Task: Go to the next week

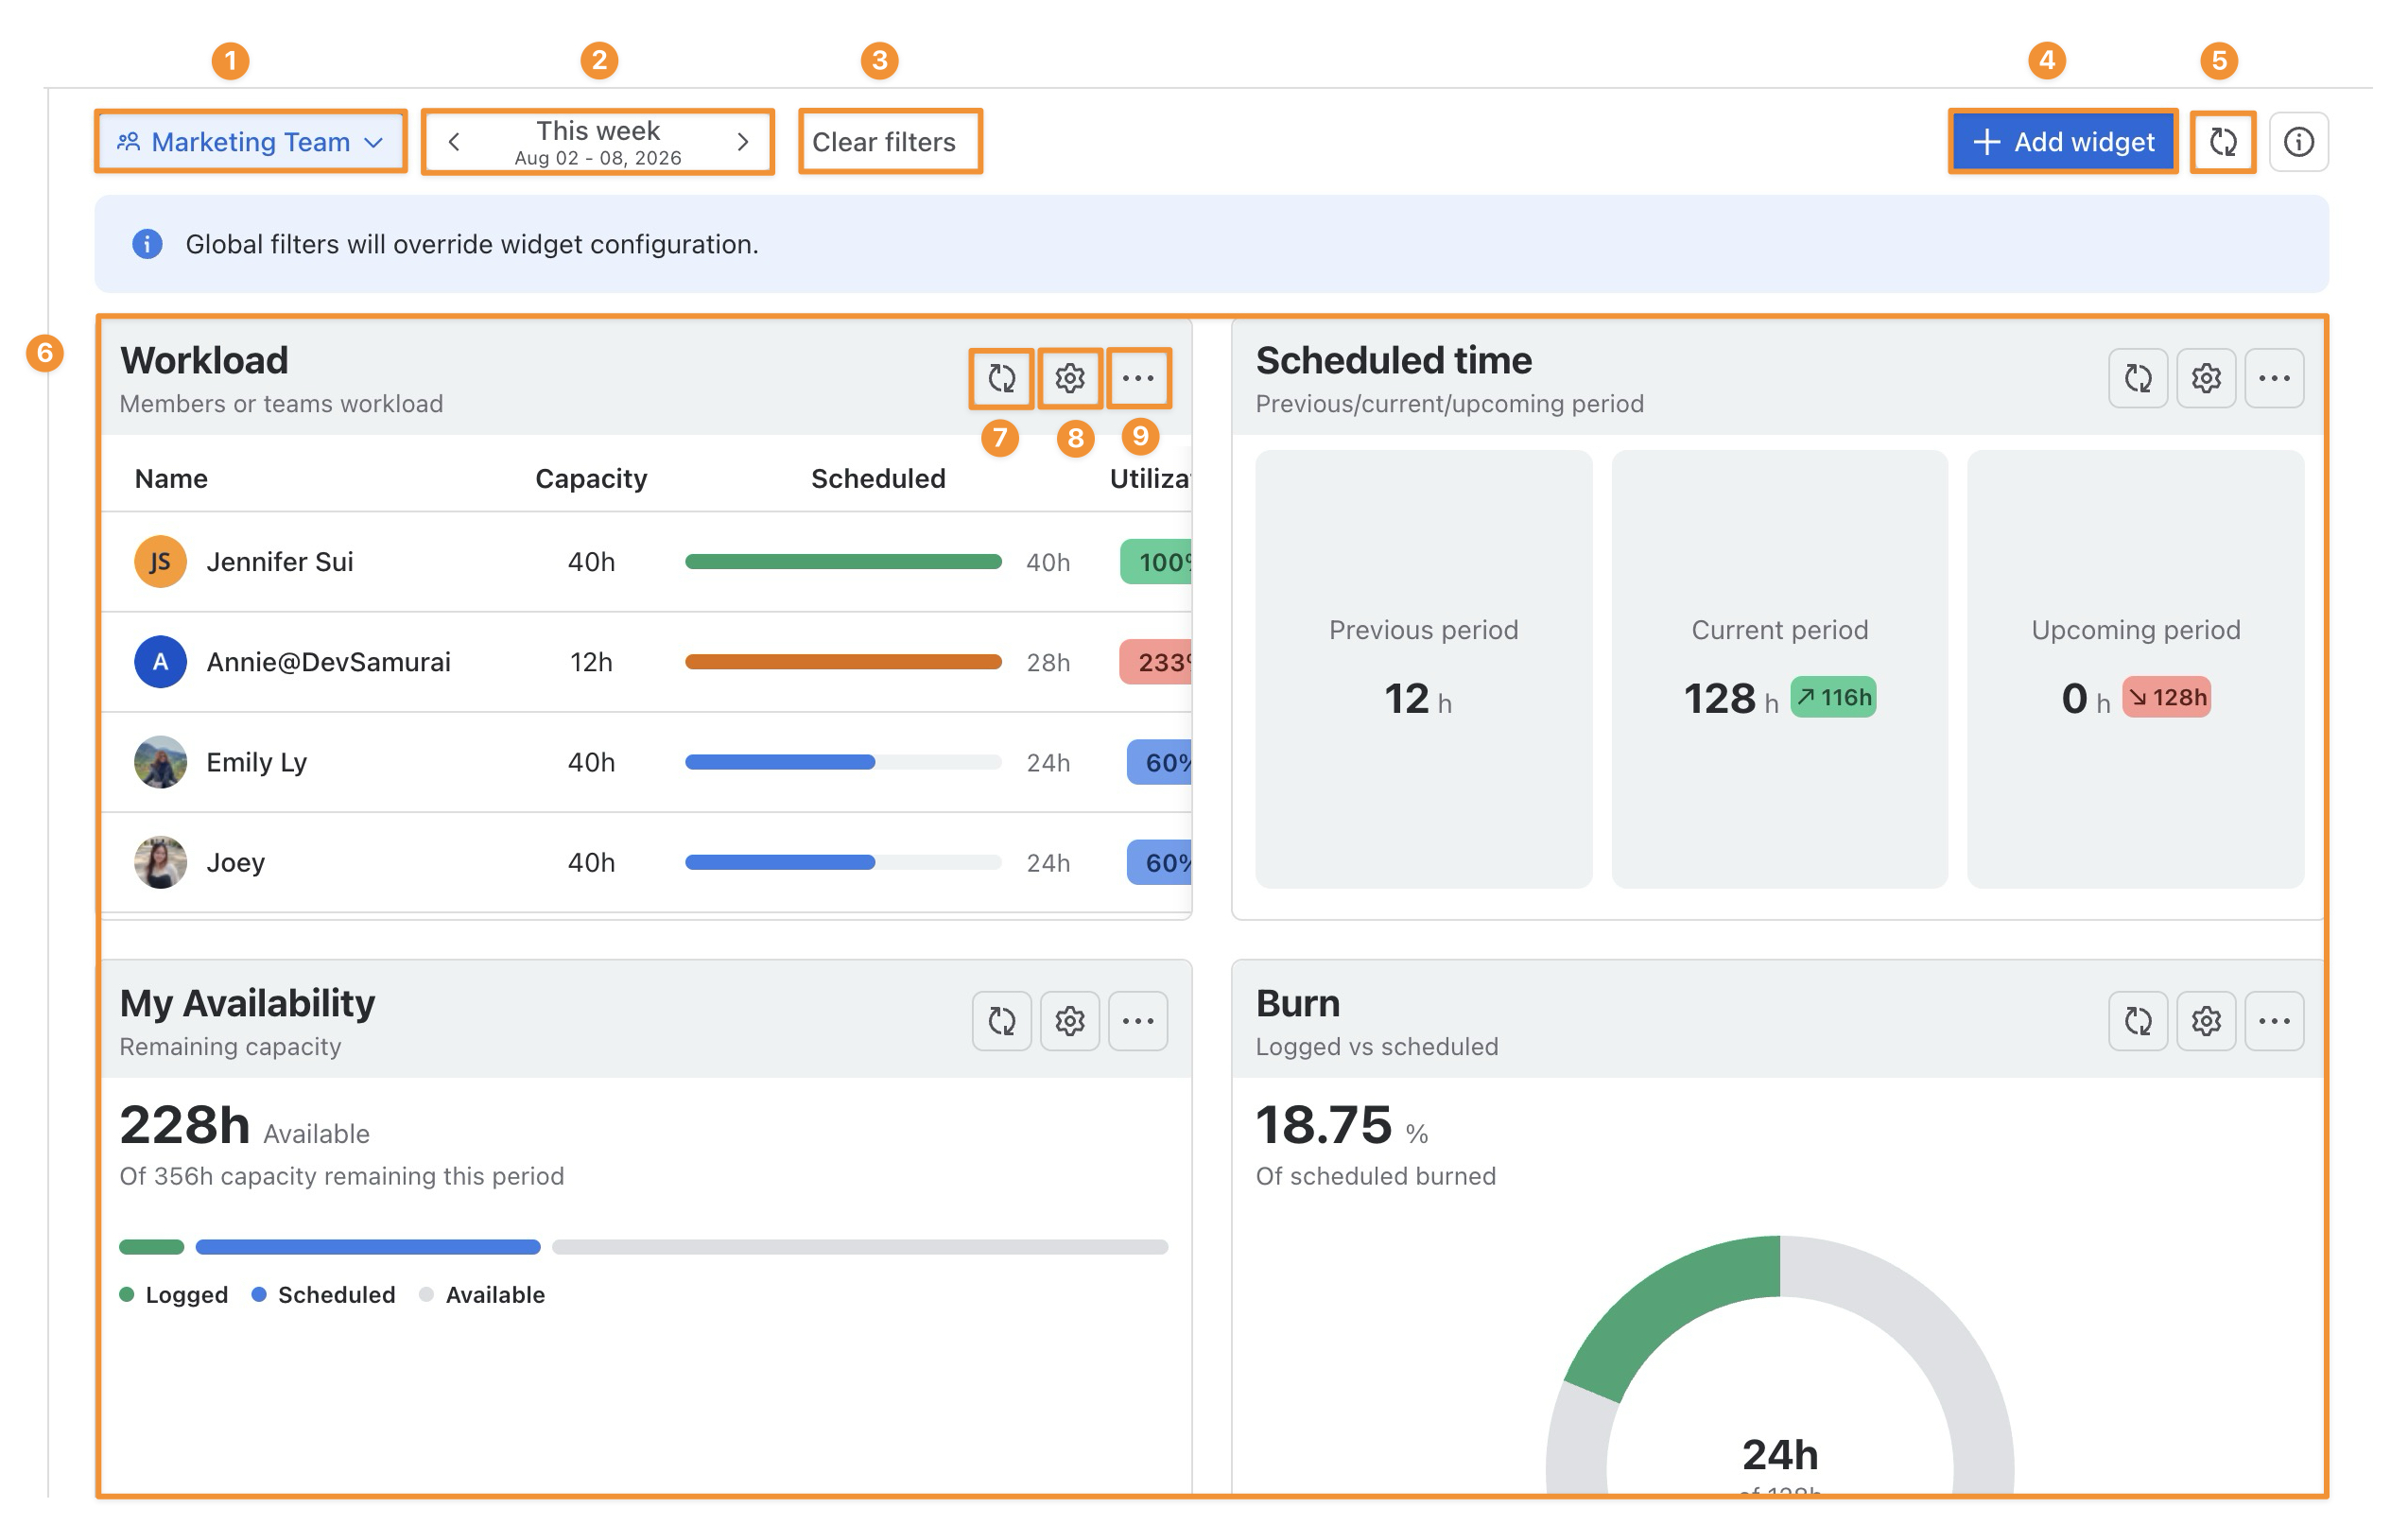Action: [742, 142]
